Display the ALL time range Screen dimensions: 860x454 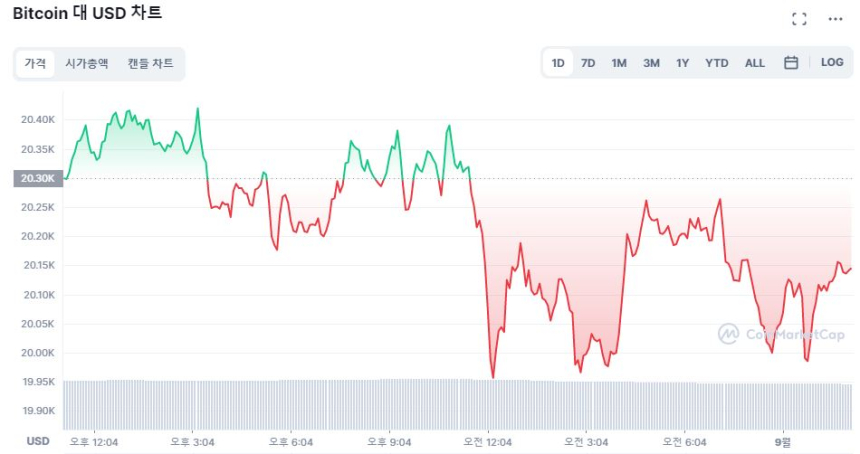tap(754, 63)
